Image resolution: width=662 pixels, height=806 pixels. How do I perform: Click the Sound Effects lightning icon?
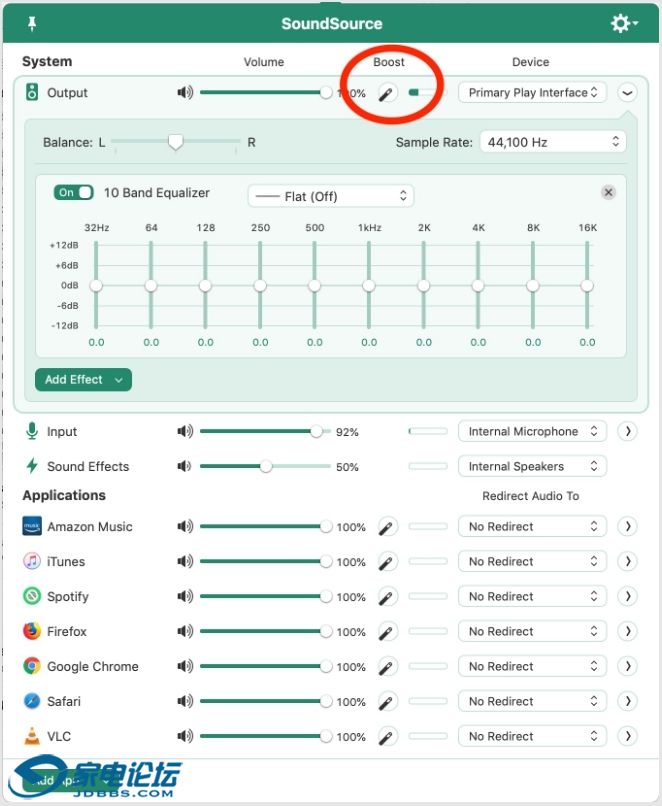tap(32, 466)
